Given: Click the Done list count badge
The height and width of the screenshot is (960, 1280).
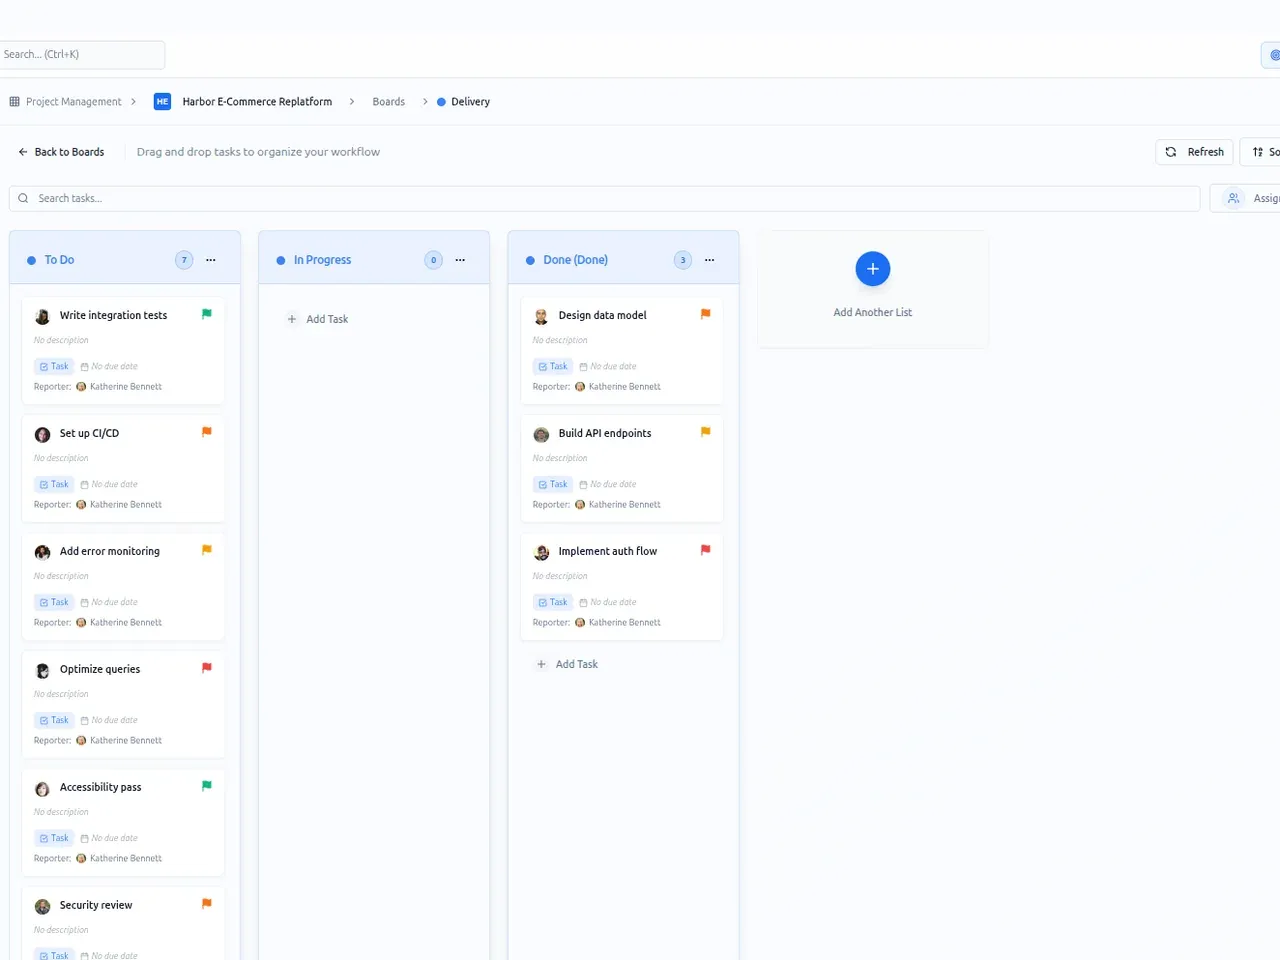Looking at the screenshot, I should point(683,260).
